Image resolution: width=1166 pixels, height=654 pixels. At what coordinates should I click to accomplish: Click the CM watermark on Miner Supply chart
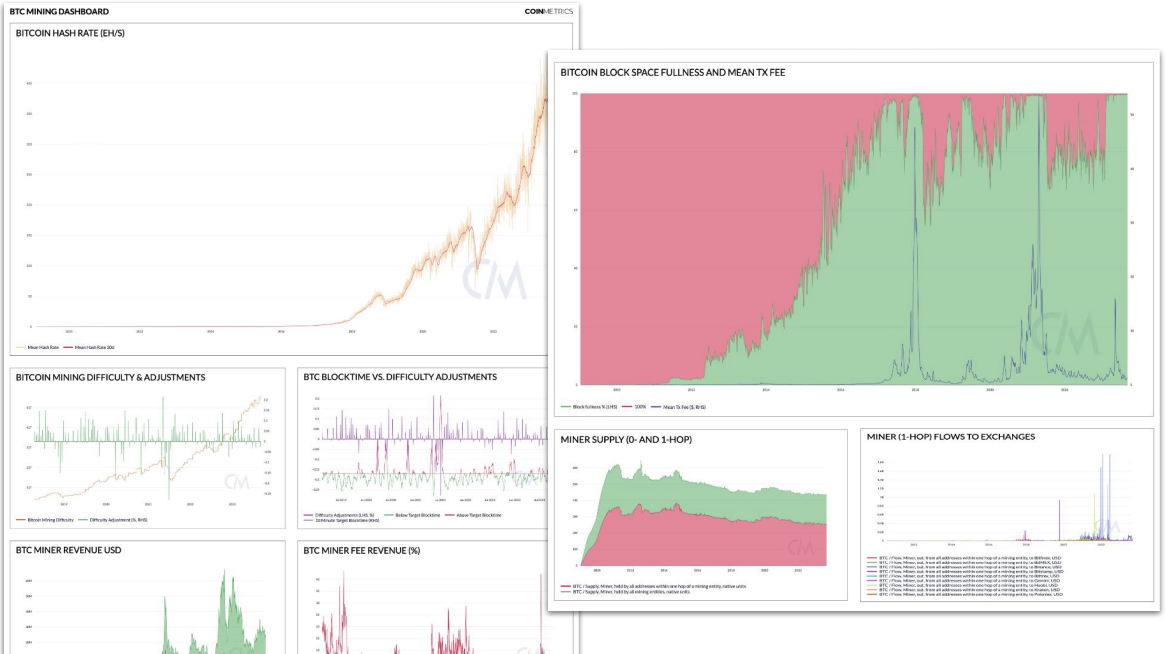pos(801,548)
